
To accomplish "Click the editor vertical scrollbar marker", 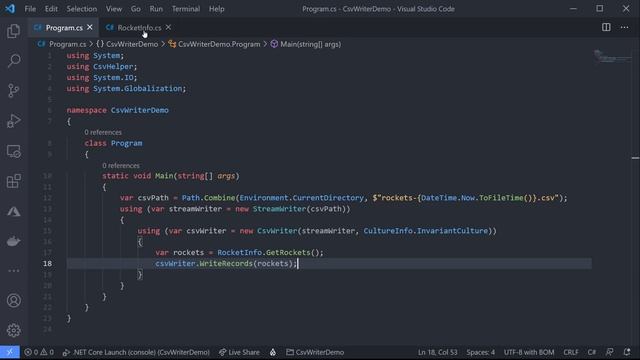I will click(x=636, y=158).
